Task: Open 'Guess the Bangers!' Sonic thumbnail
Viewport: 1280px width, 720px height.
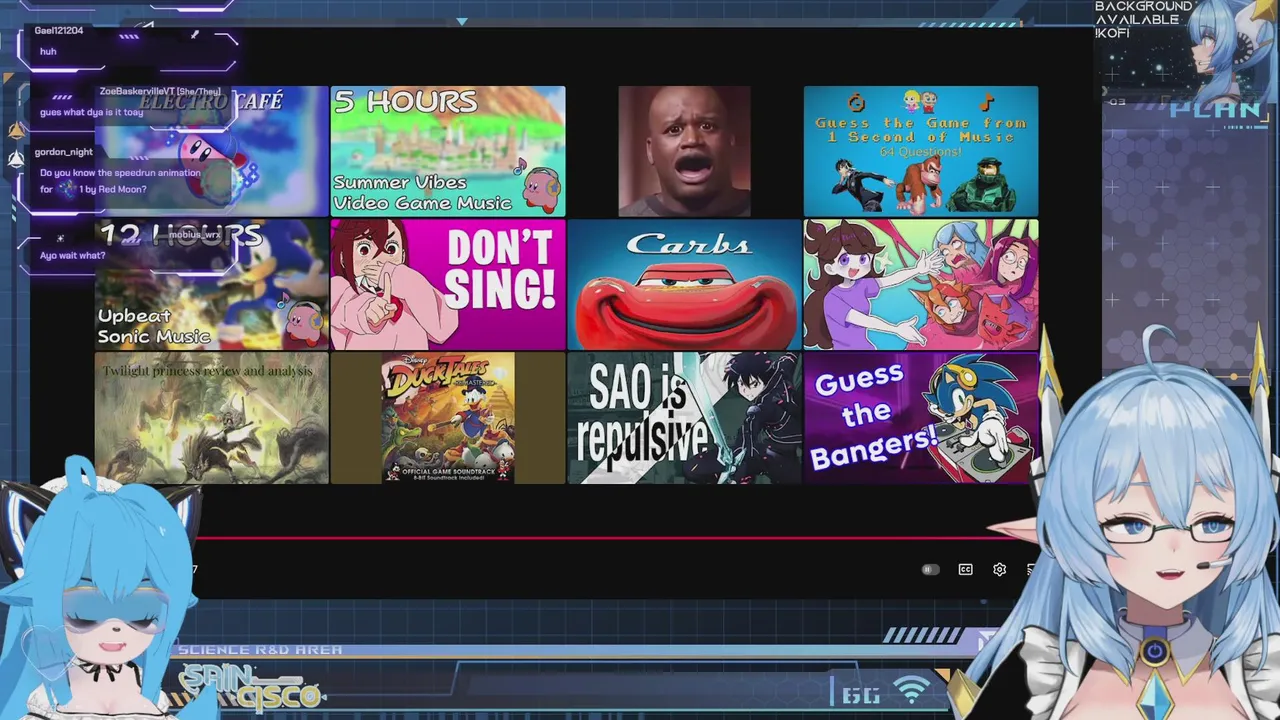Action: tap(921, 418)
